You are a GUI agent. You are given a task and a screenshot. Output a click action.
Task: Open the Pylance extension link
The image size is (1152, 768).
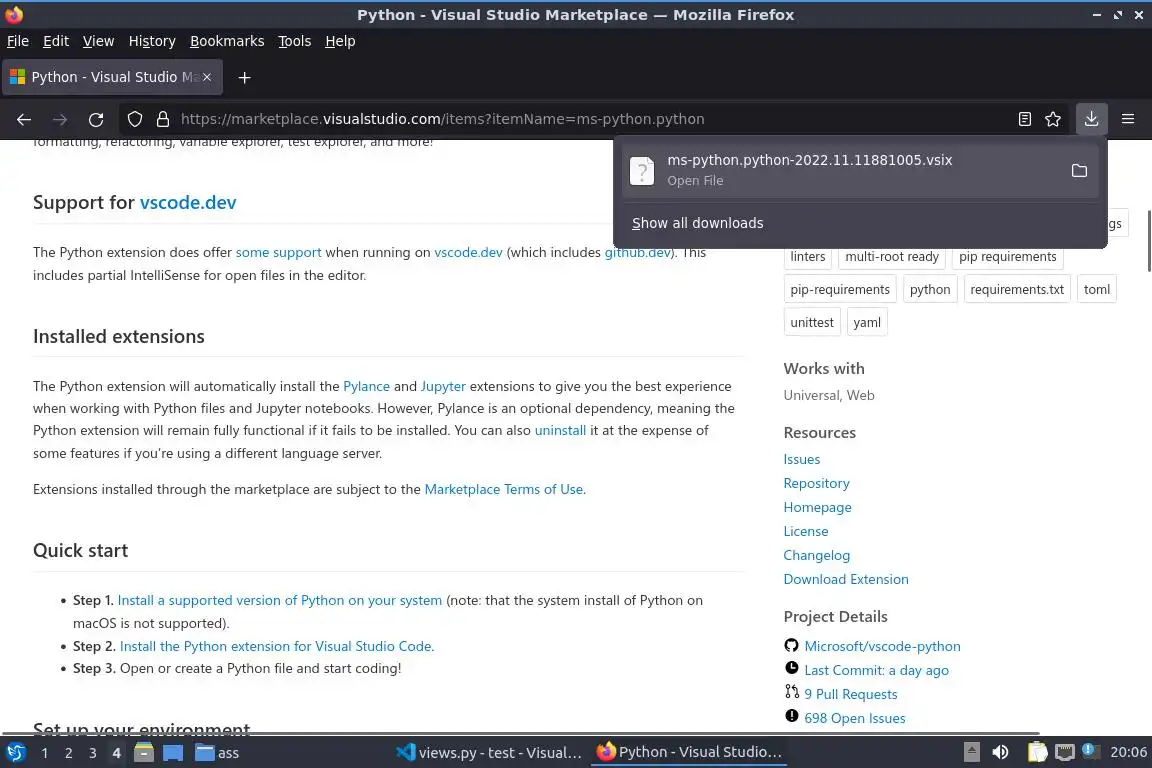click(x=367, y=387)
